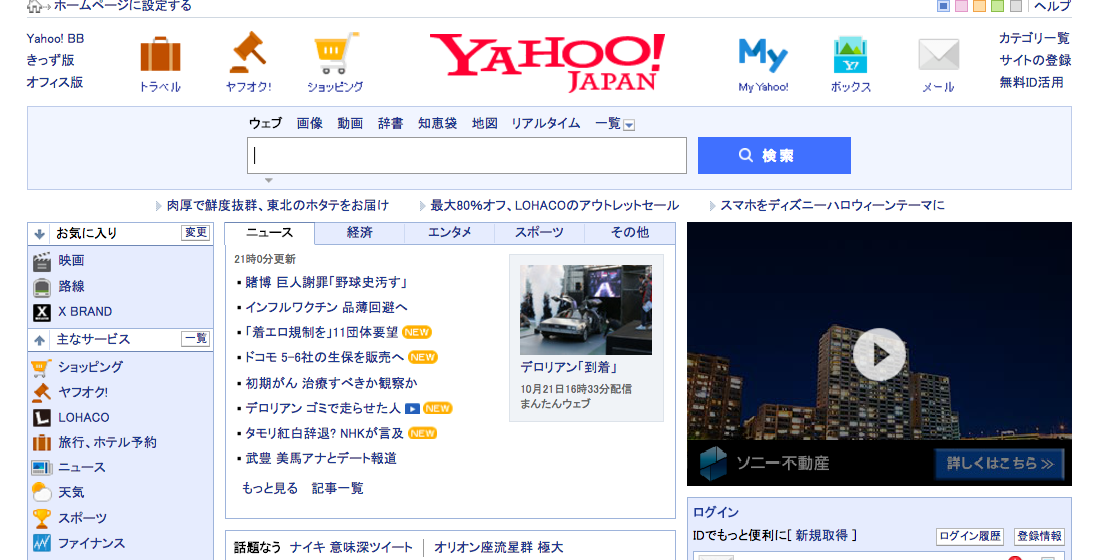Open the My Yahoo! icon
The width and height of the screenshot is (1119, 560).
pos(763,55)
